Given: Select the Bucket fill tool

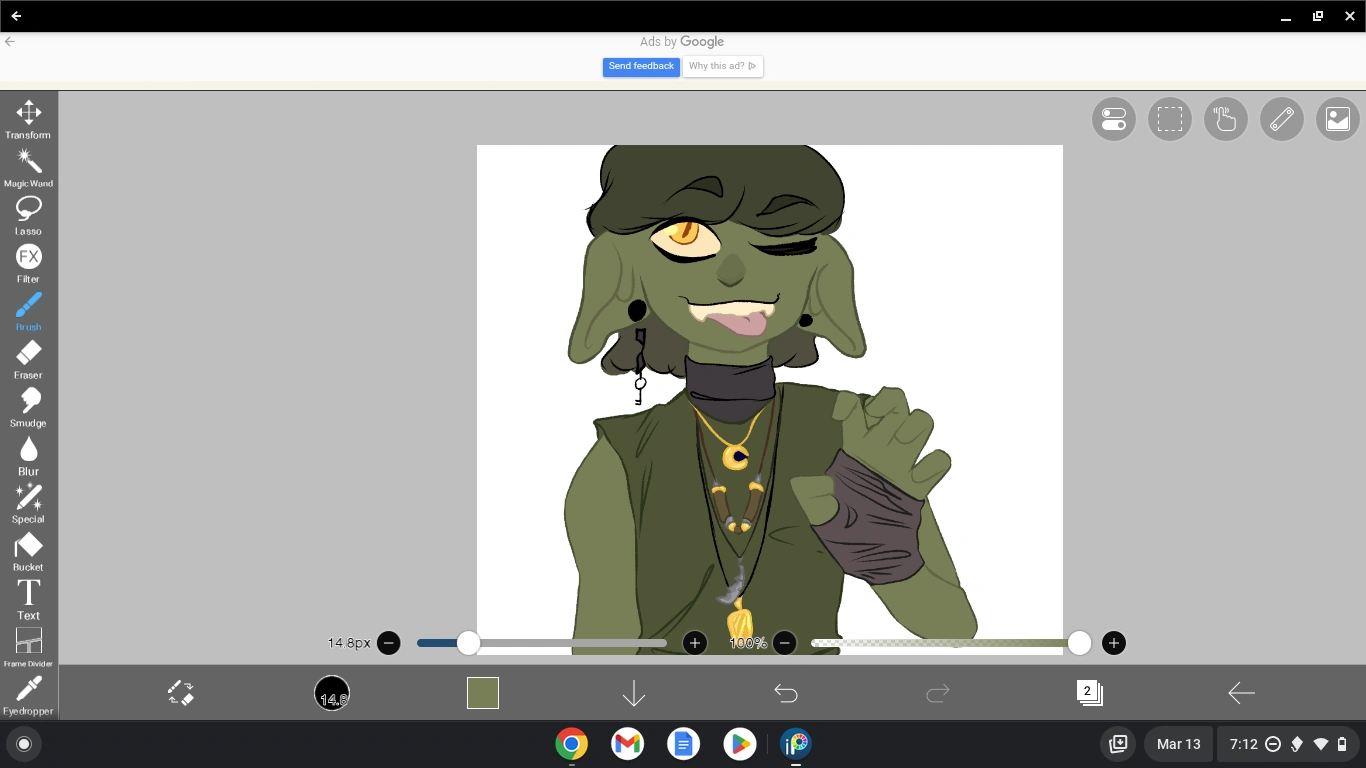Looking at the screenshot, I should (28, 549).
